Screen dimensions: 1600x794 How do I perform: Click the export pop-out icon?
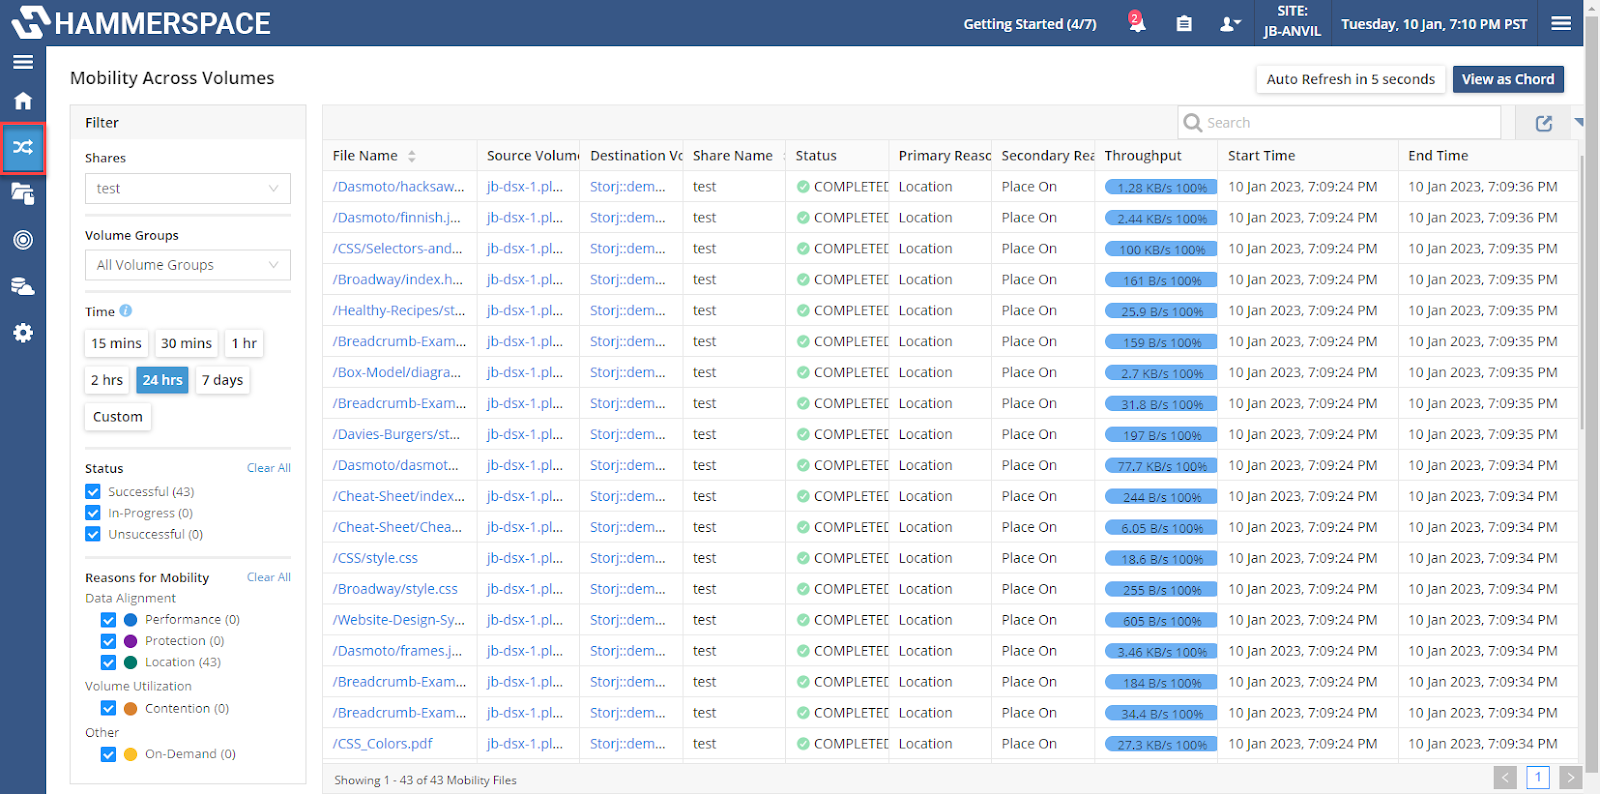(x=1544, y=123)
